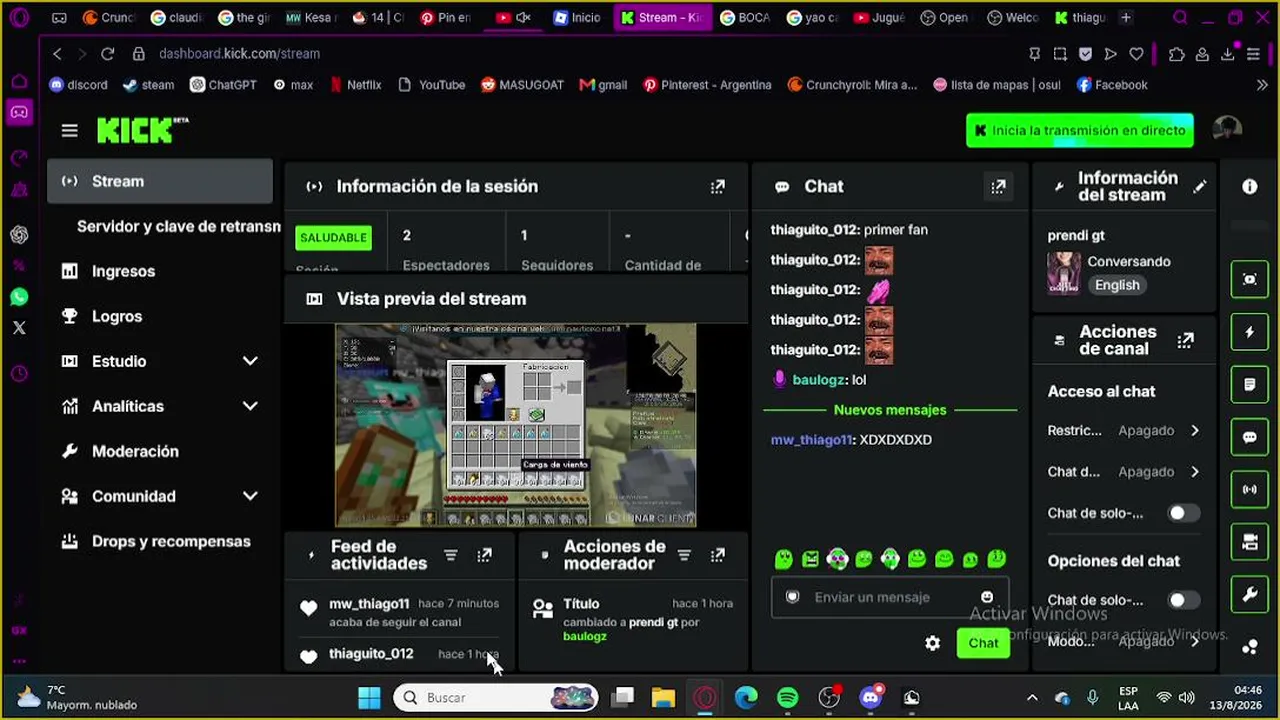Open the info icon in right strip
Image resolution: width=1280 pixels, height=720 pixels.
pos(1249,187)
